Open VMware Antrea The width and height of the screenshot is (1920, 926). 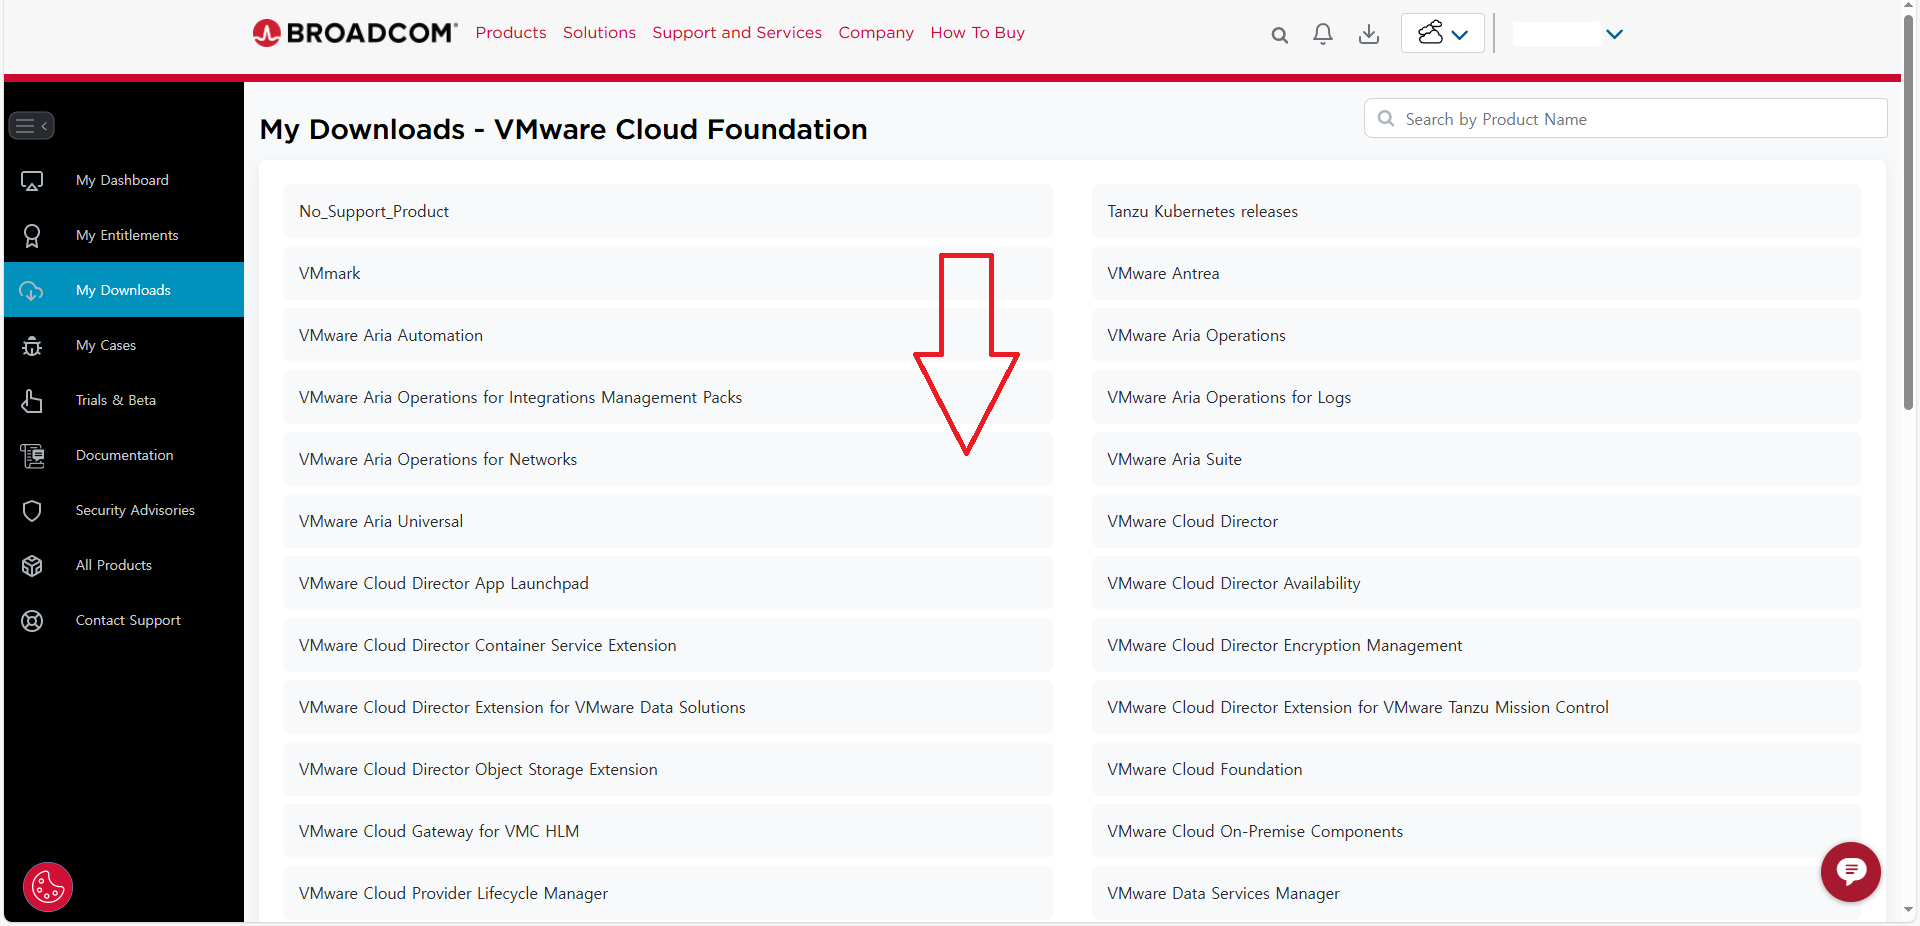(1476, 273)
